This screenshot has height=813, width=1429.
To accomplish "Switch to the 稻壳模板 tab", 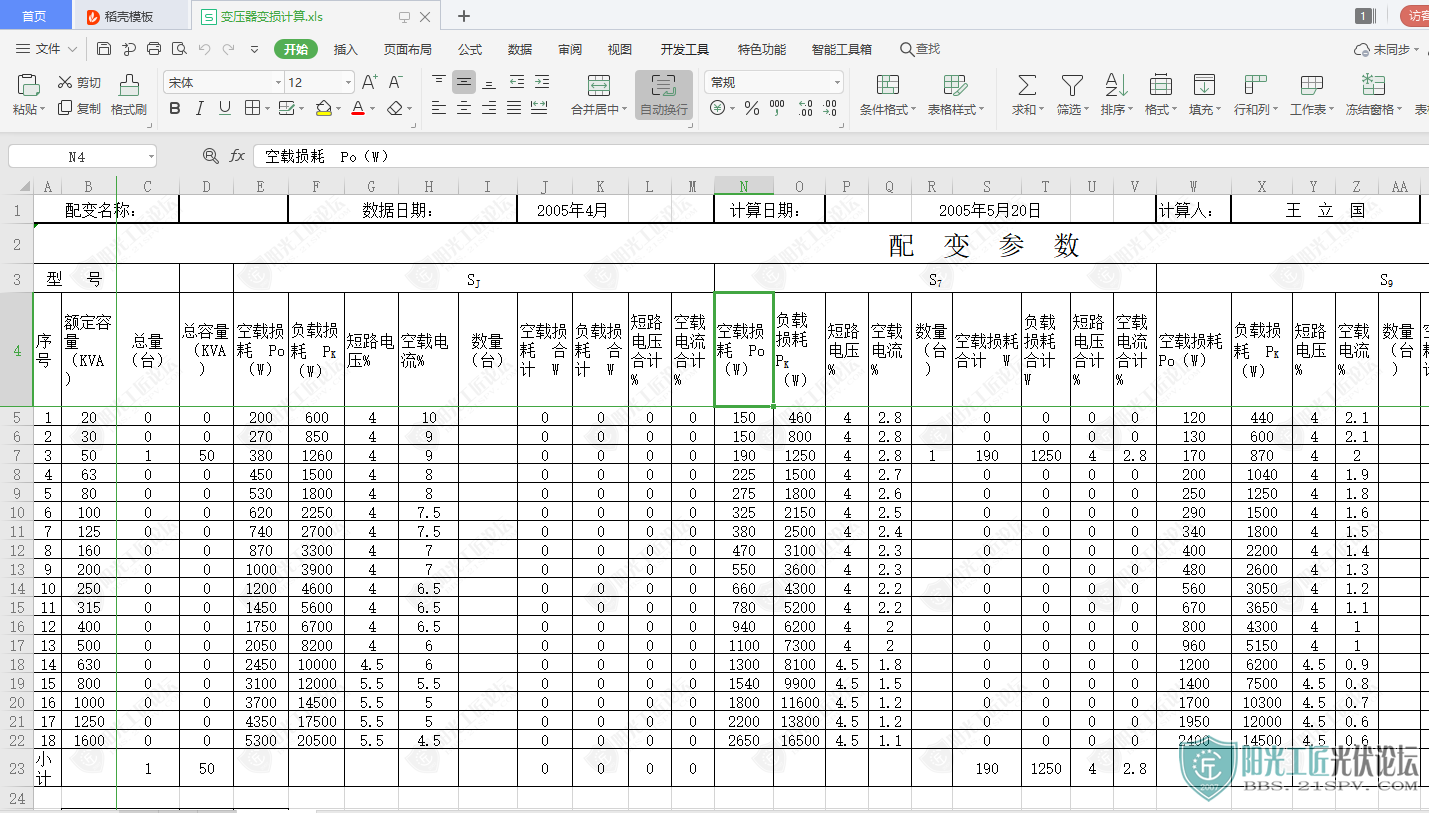I will (x=131, y=16).
